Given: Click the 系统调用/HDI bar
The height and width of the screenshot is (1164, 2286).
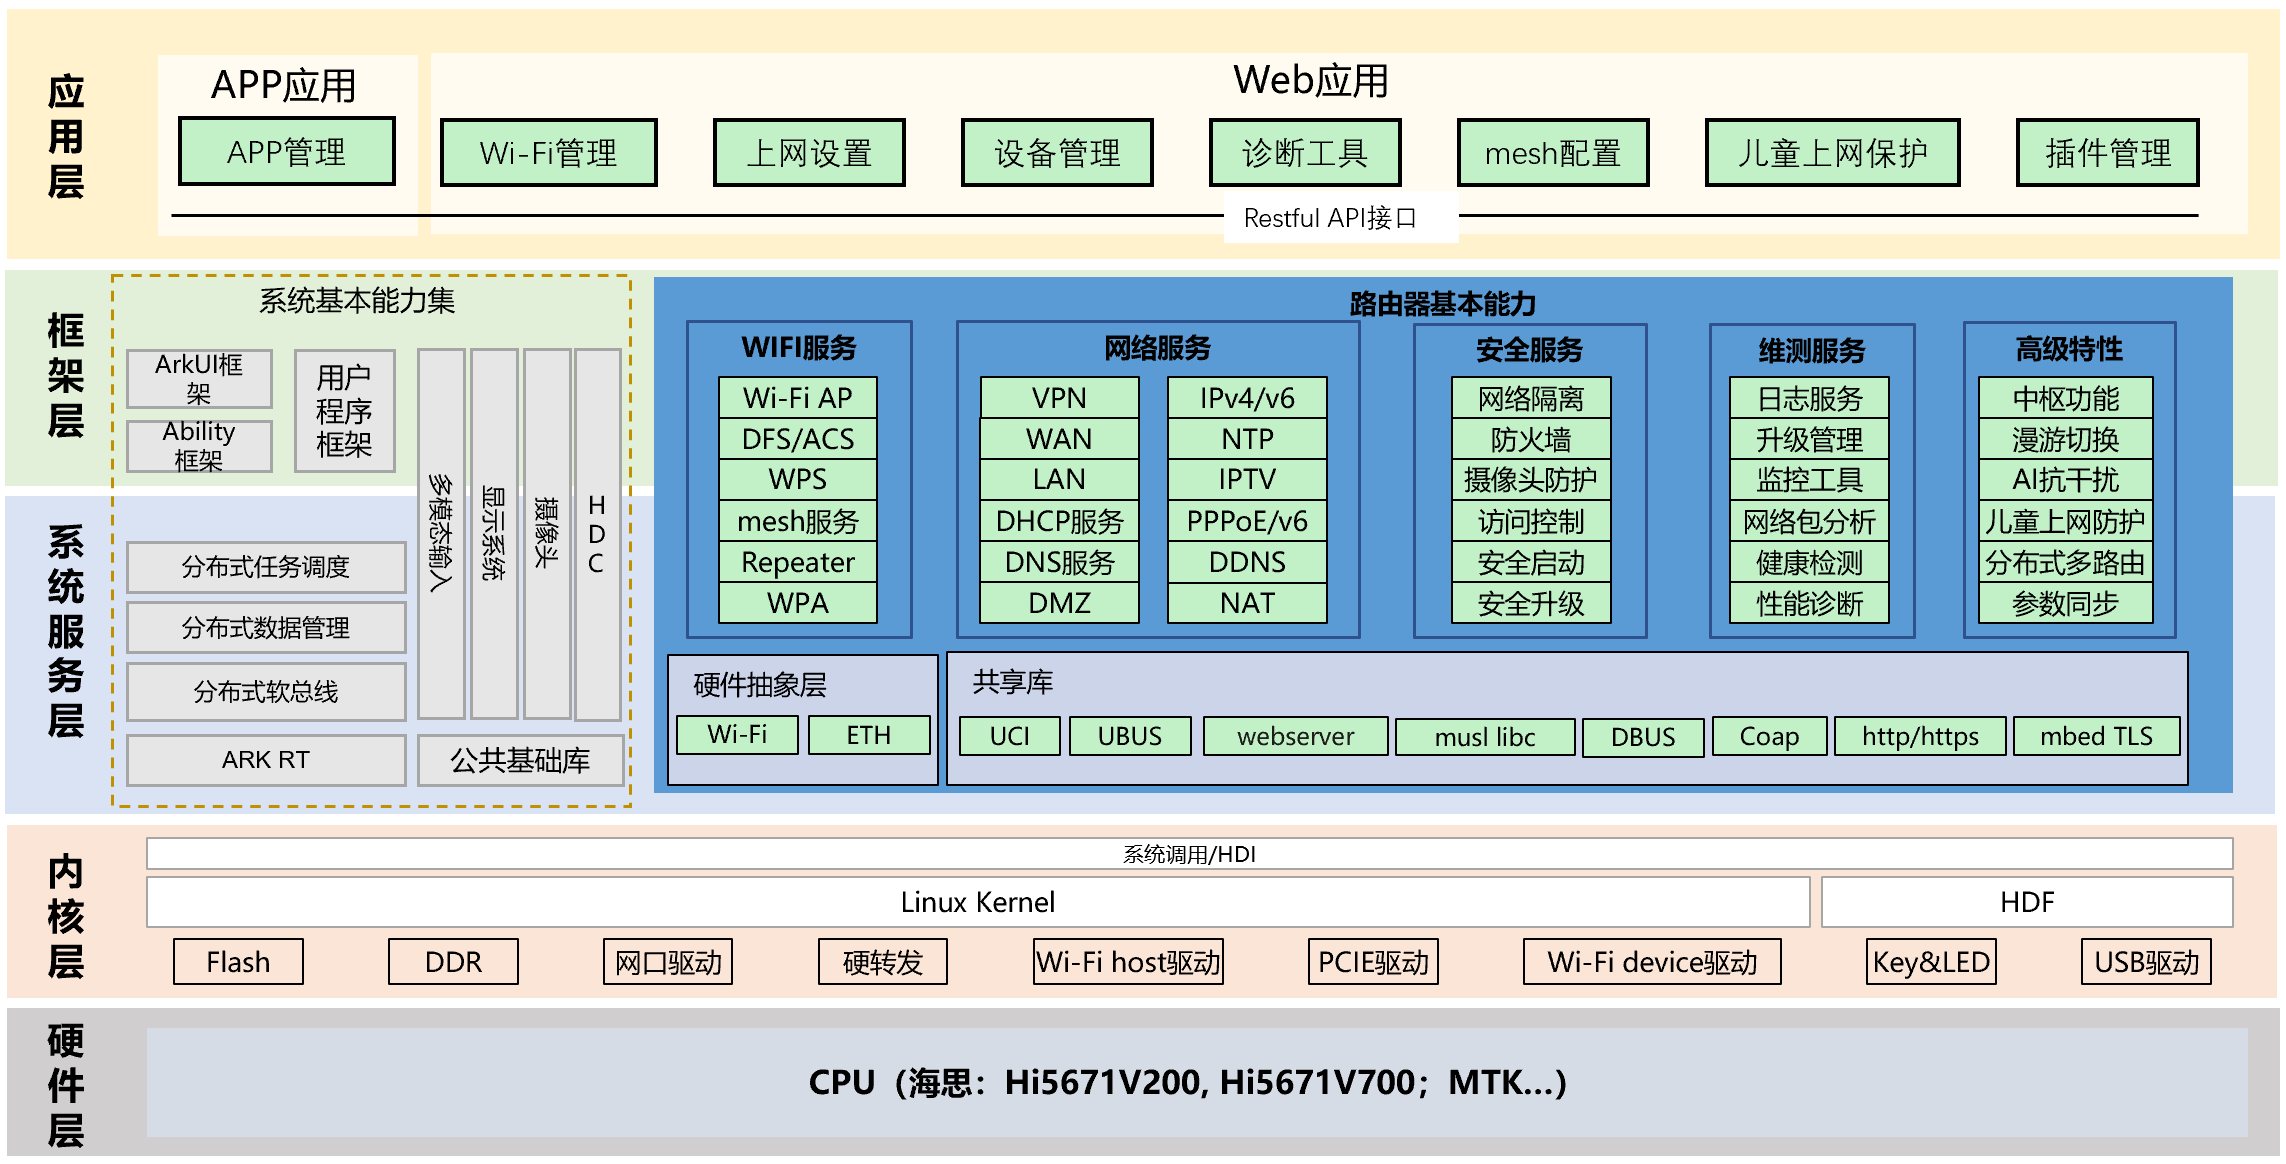Looking at the screenshot, I should [1189, 854].
